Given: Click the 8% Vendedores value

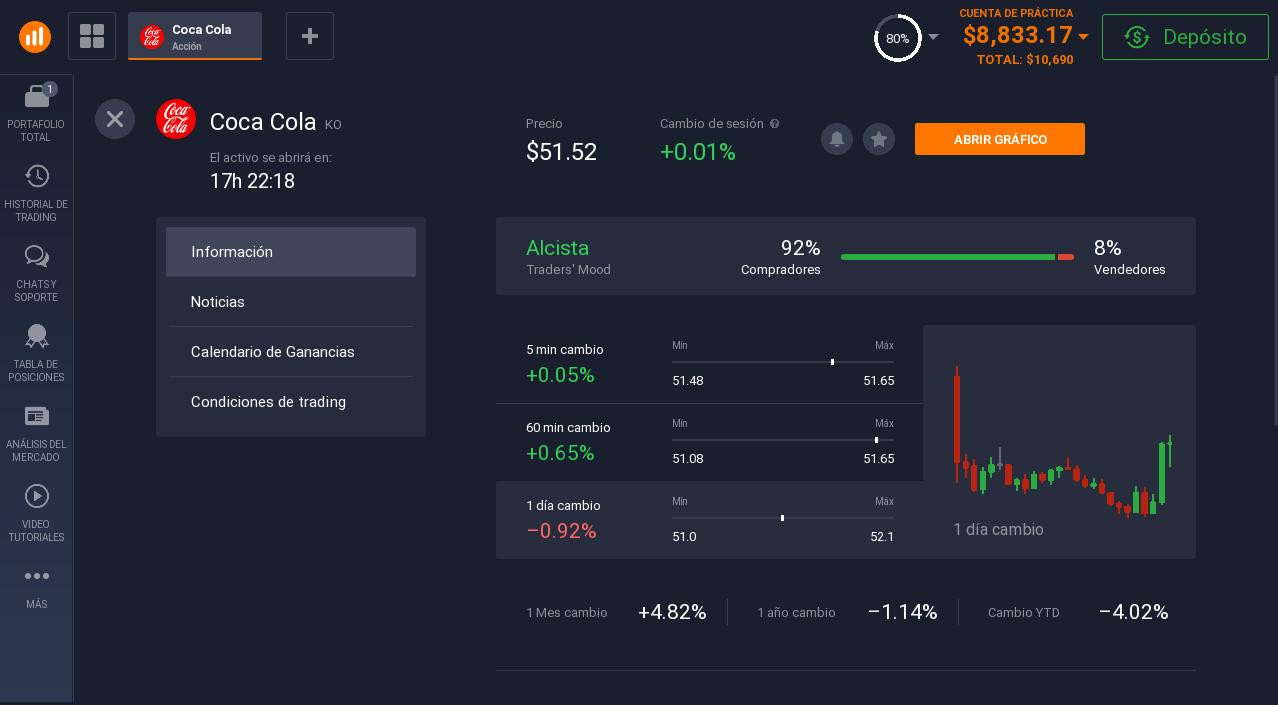Looking at the screenshot, I should tap(1108, 248).
